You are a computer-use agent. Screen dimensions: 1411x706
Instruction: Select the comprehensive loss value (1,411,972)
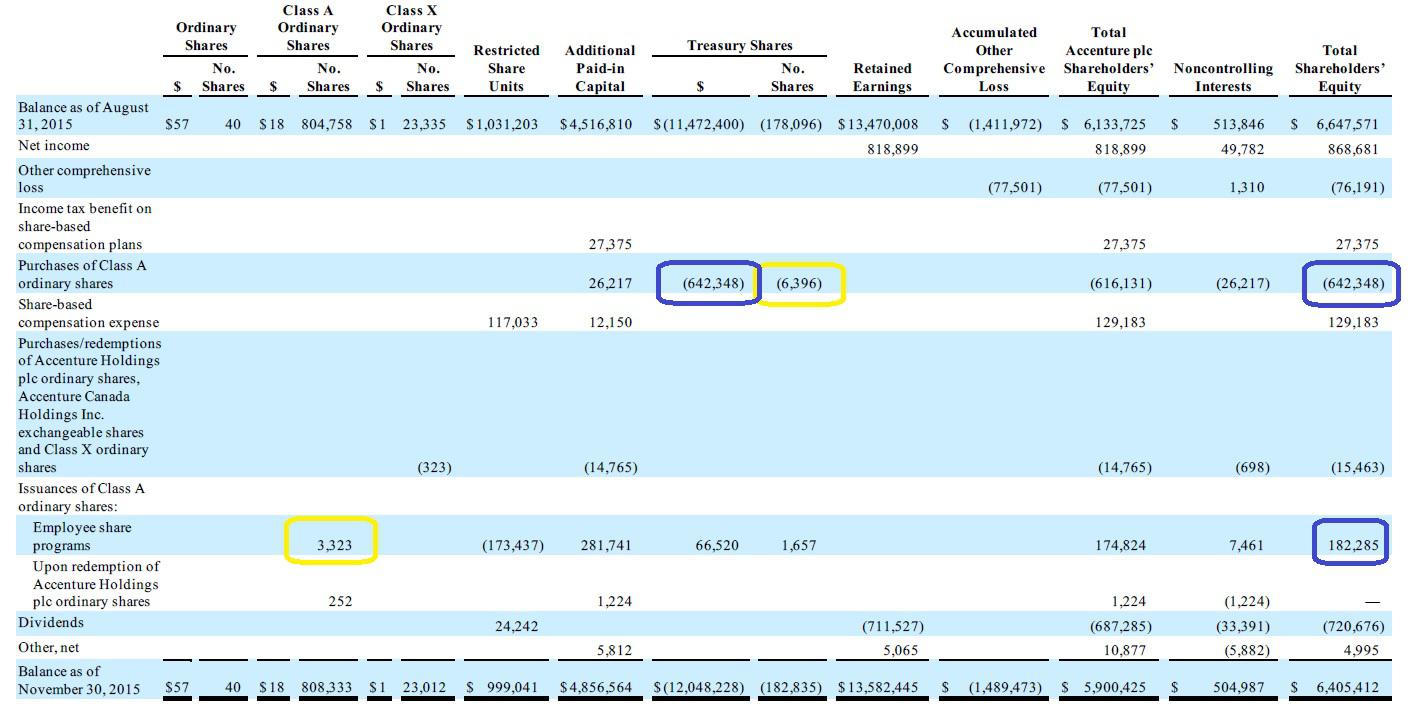(1004, 125)
